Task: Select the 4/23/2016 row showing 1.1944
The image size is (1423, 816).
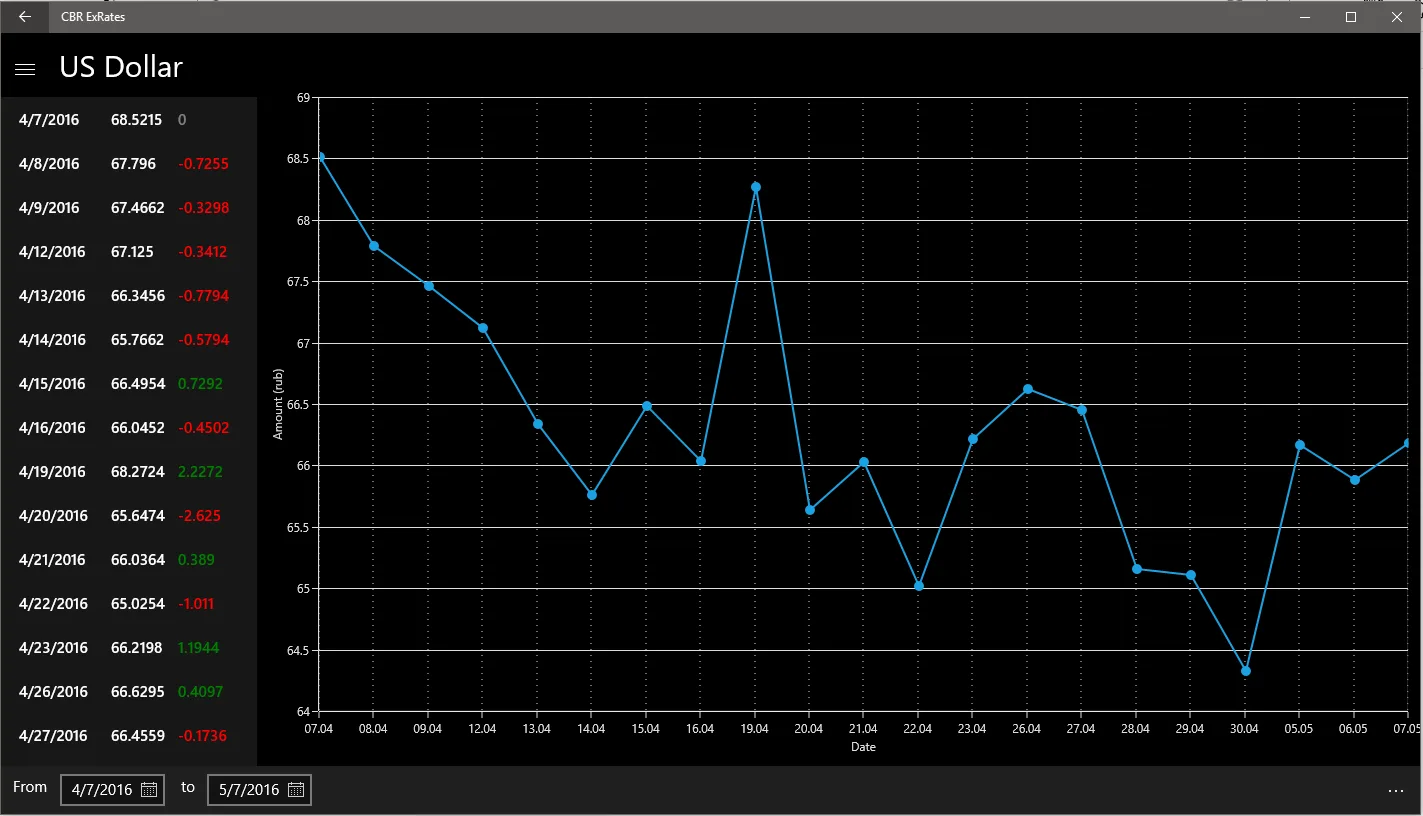Action: 128,648
